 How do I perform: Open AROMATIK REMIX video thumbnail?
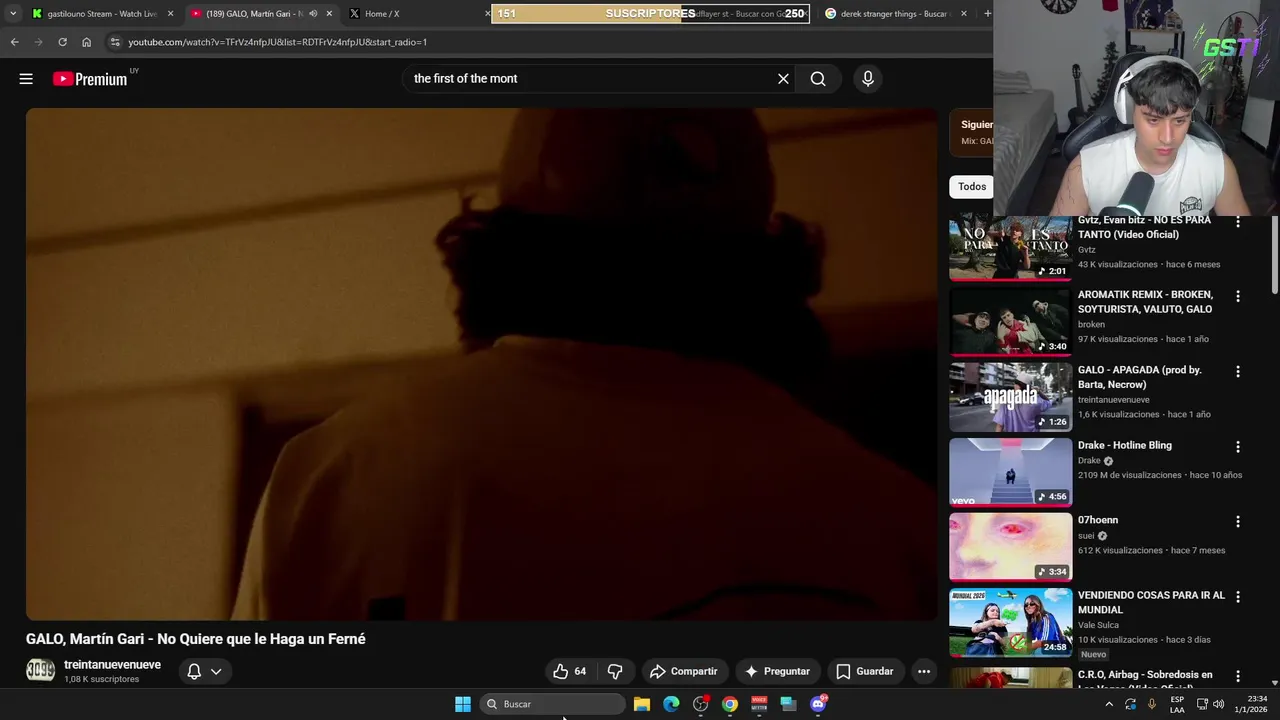coord(1010,322)
